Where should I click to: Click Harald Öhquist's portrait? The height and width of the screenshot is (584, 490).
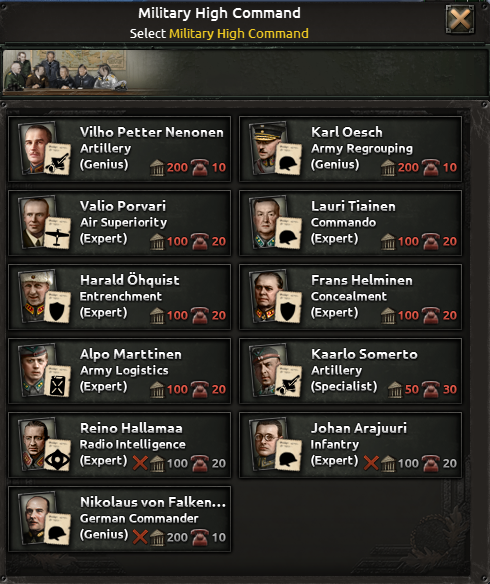(36, 295)
